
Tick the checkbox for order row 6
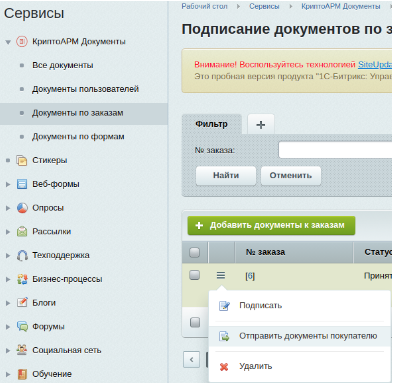click(194, 275)
